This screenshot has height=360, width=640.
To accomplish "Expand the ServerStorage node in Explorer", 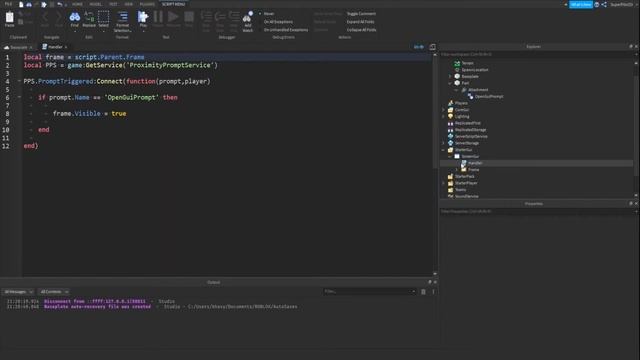I will 444,143.
